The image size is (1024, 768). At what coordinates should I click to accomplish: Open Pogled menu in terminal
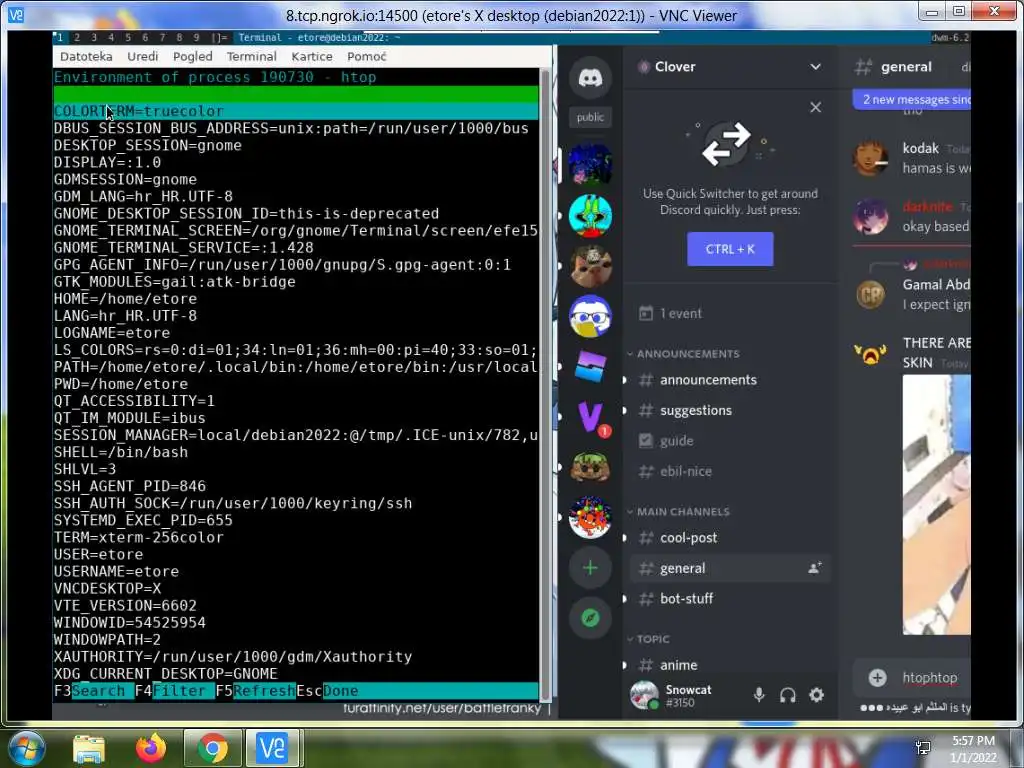click(193, 57)
